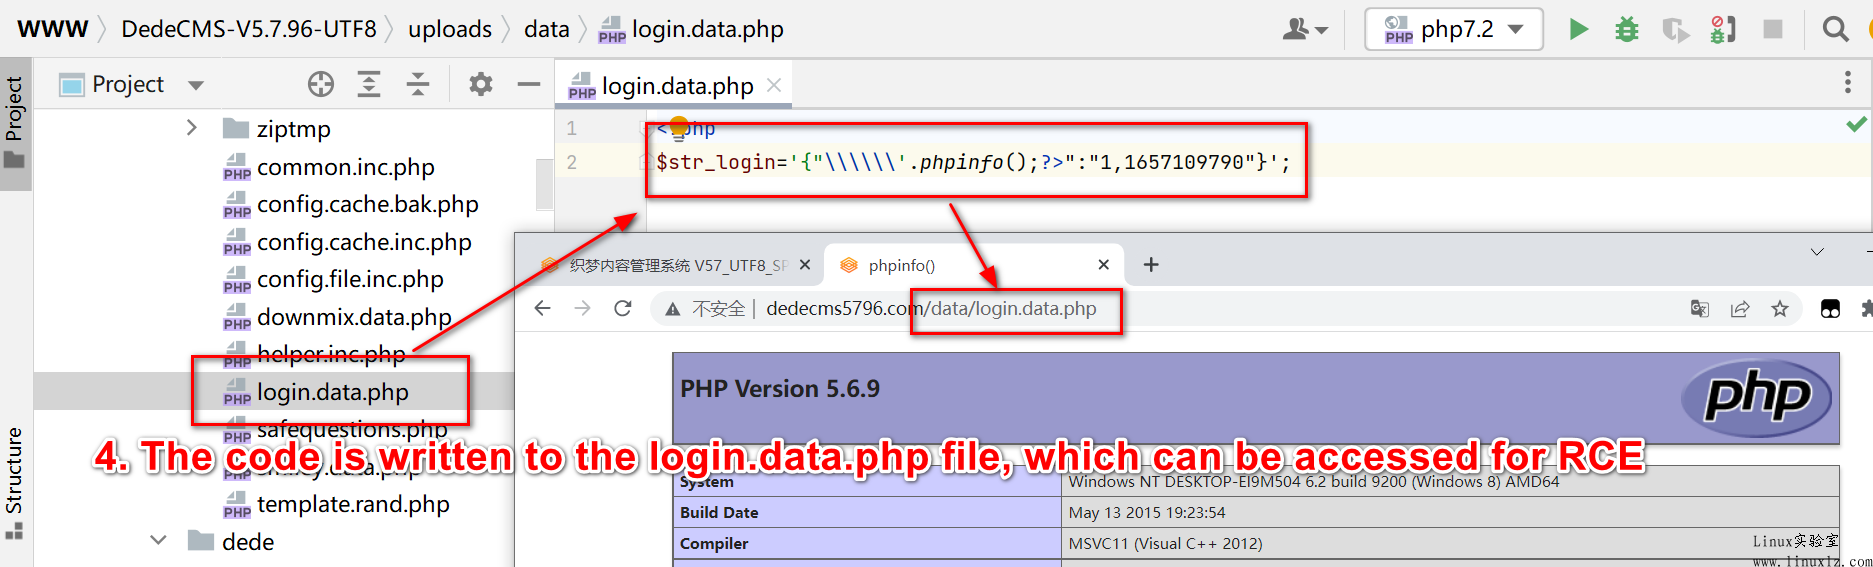1873x567 pixels.
Task: Click the listen for PHP debug connections icon
Action: point(1723,29)
